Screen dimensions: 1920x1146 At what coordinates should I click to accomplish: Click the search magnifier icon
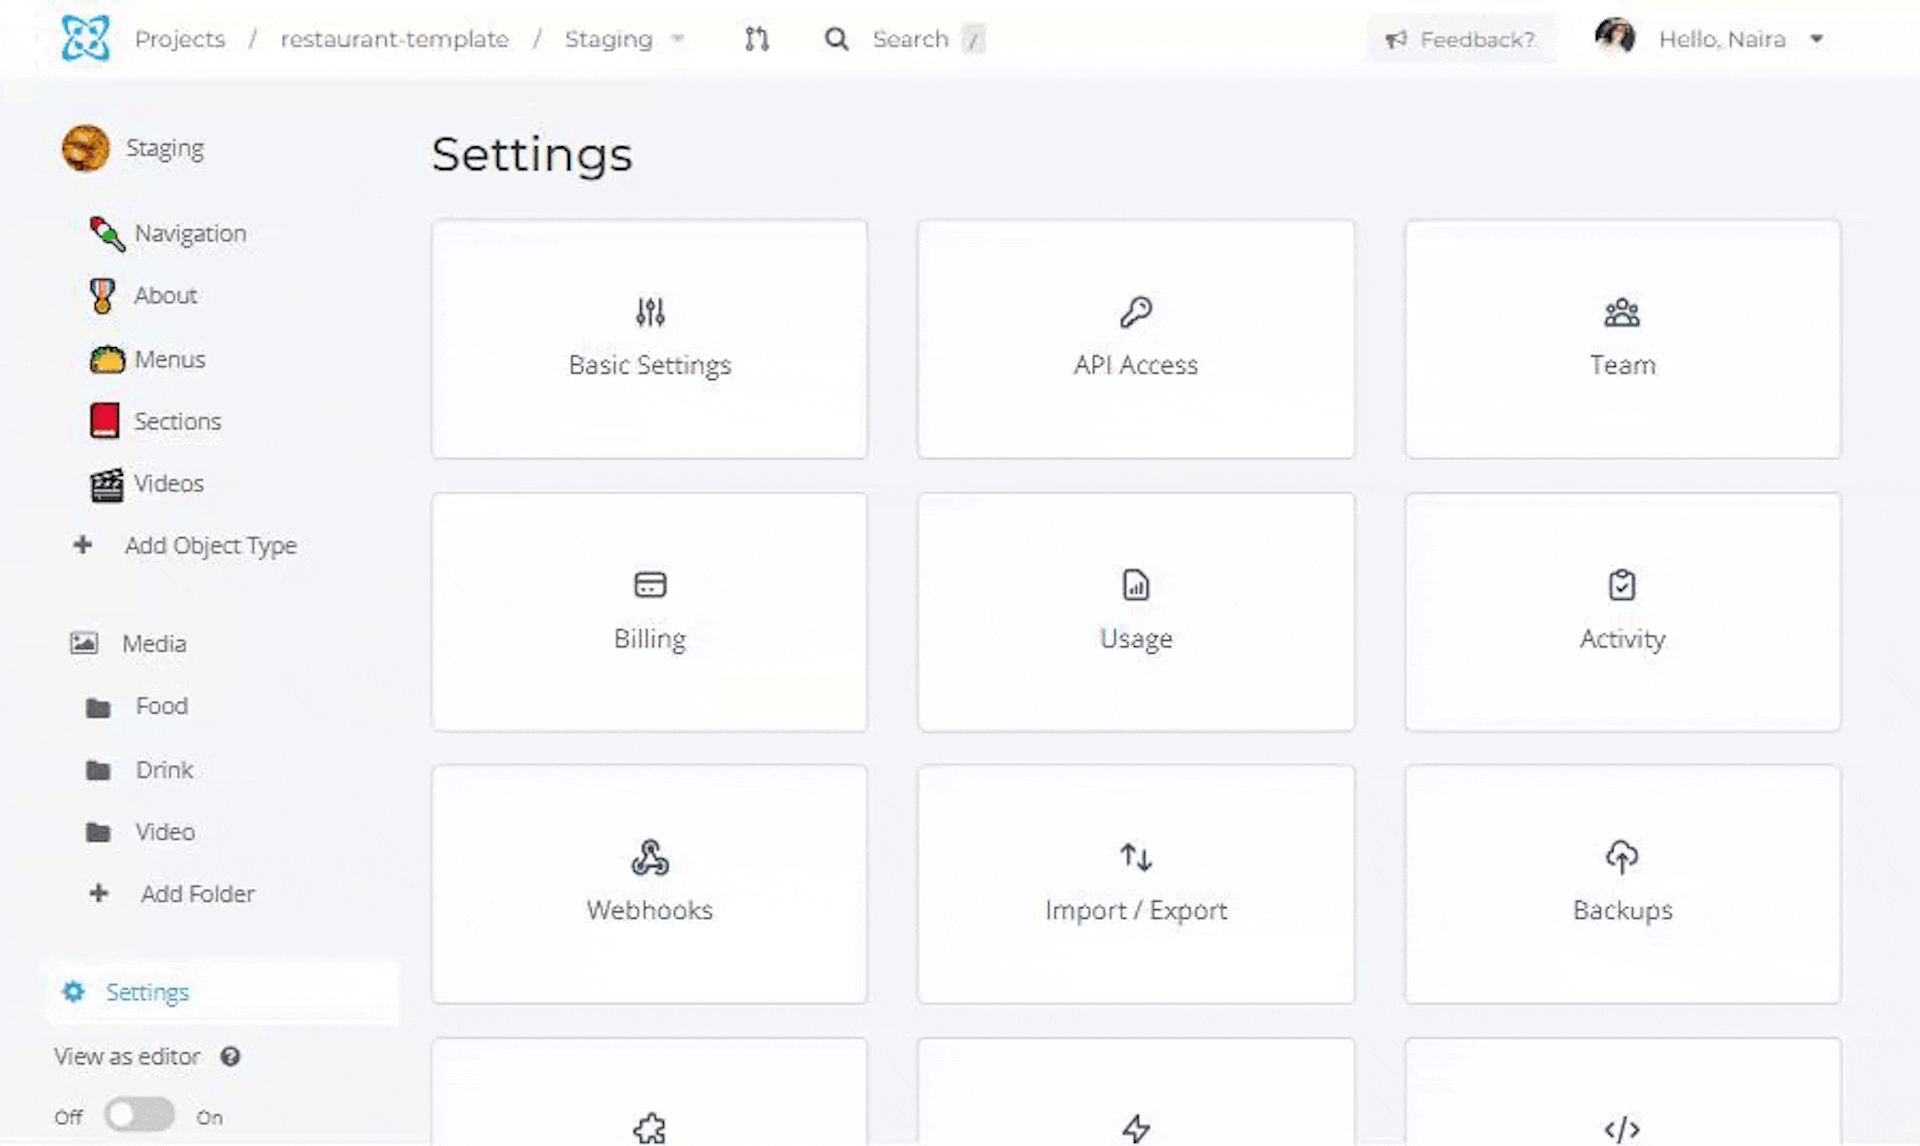point(836,39)
